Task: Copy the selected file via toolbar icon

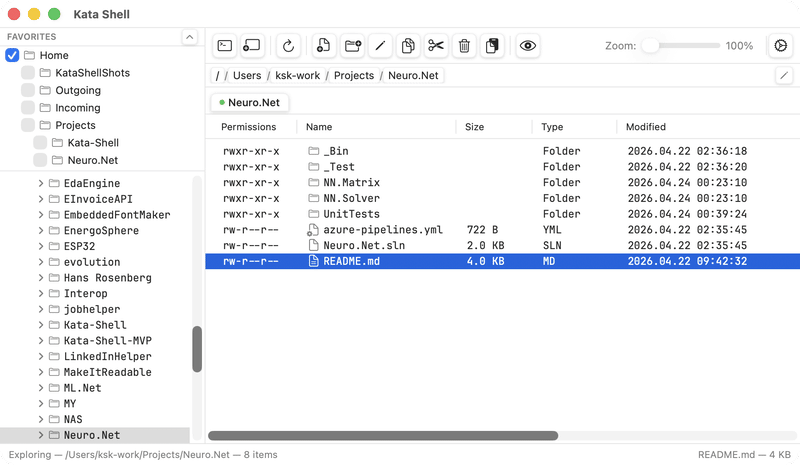Action: pos(408,46)
